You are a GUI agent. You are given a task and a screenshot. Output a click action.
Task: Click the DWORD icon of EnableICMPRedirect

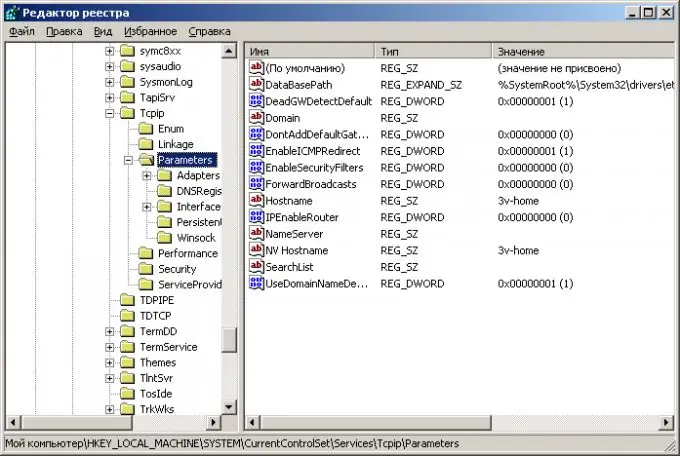[256, 151]
